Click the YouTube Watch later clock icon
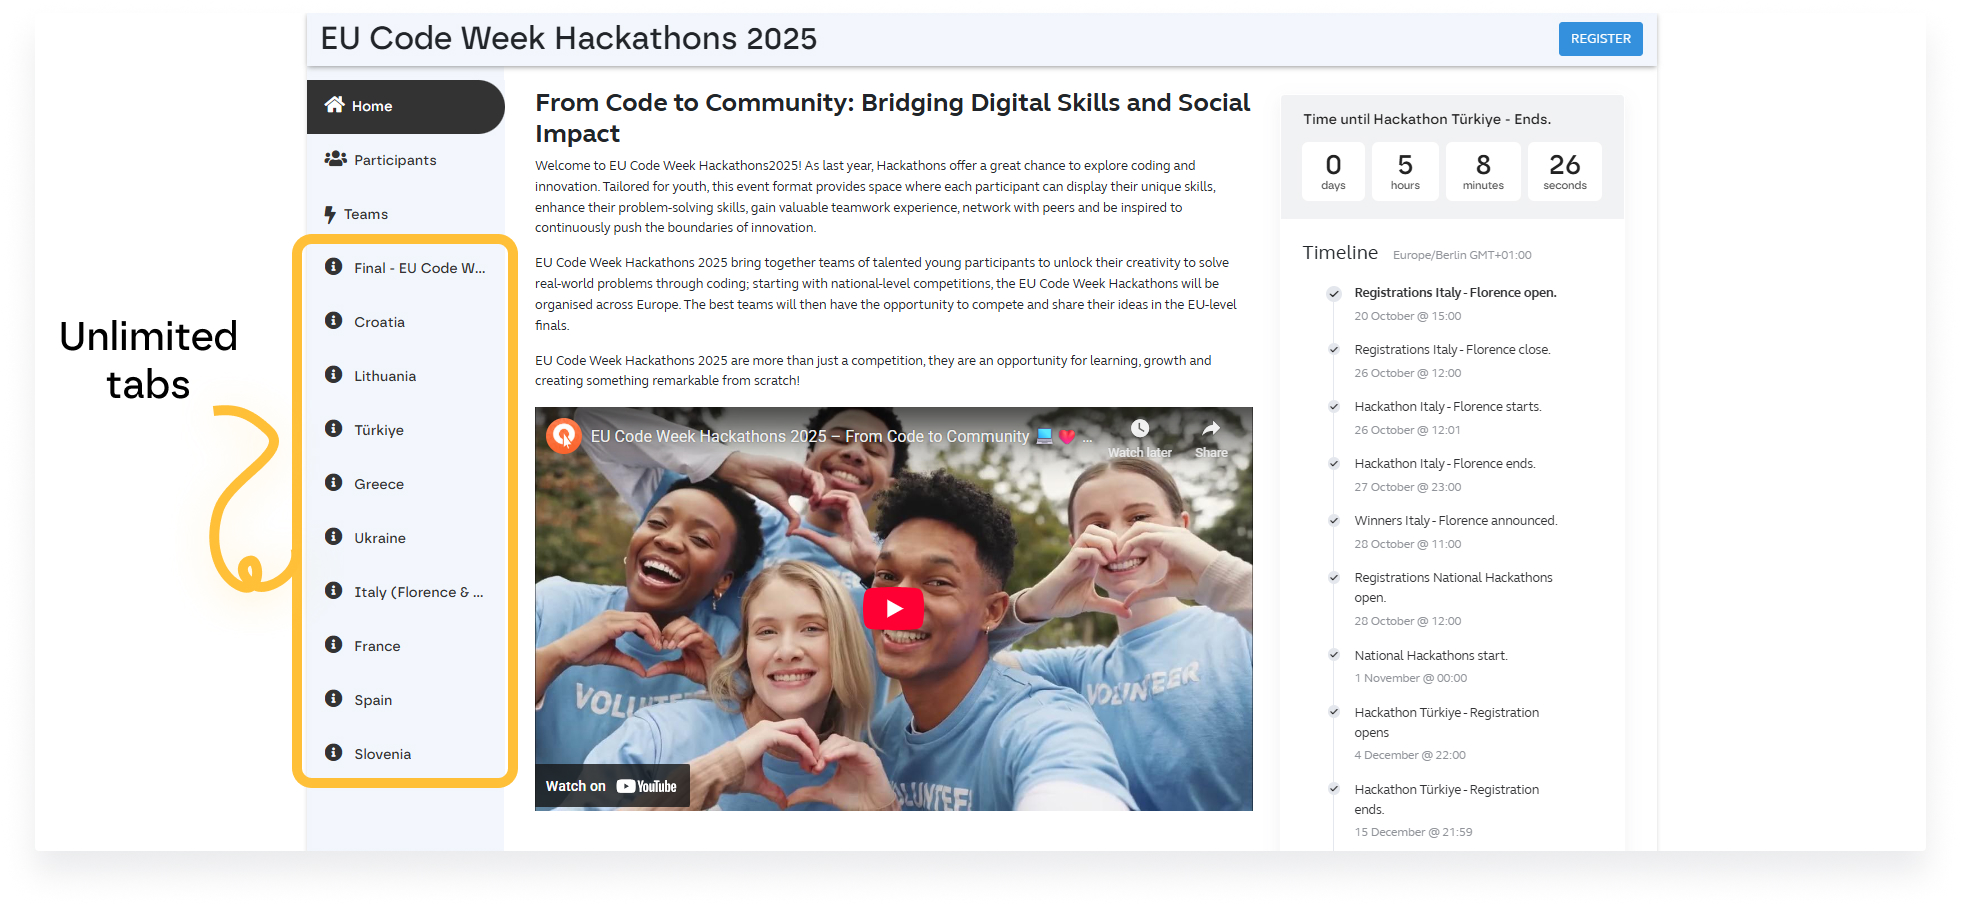The height and width of the screenshot is (908, 1961). point(1139,429)
